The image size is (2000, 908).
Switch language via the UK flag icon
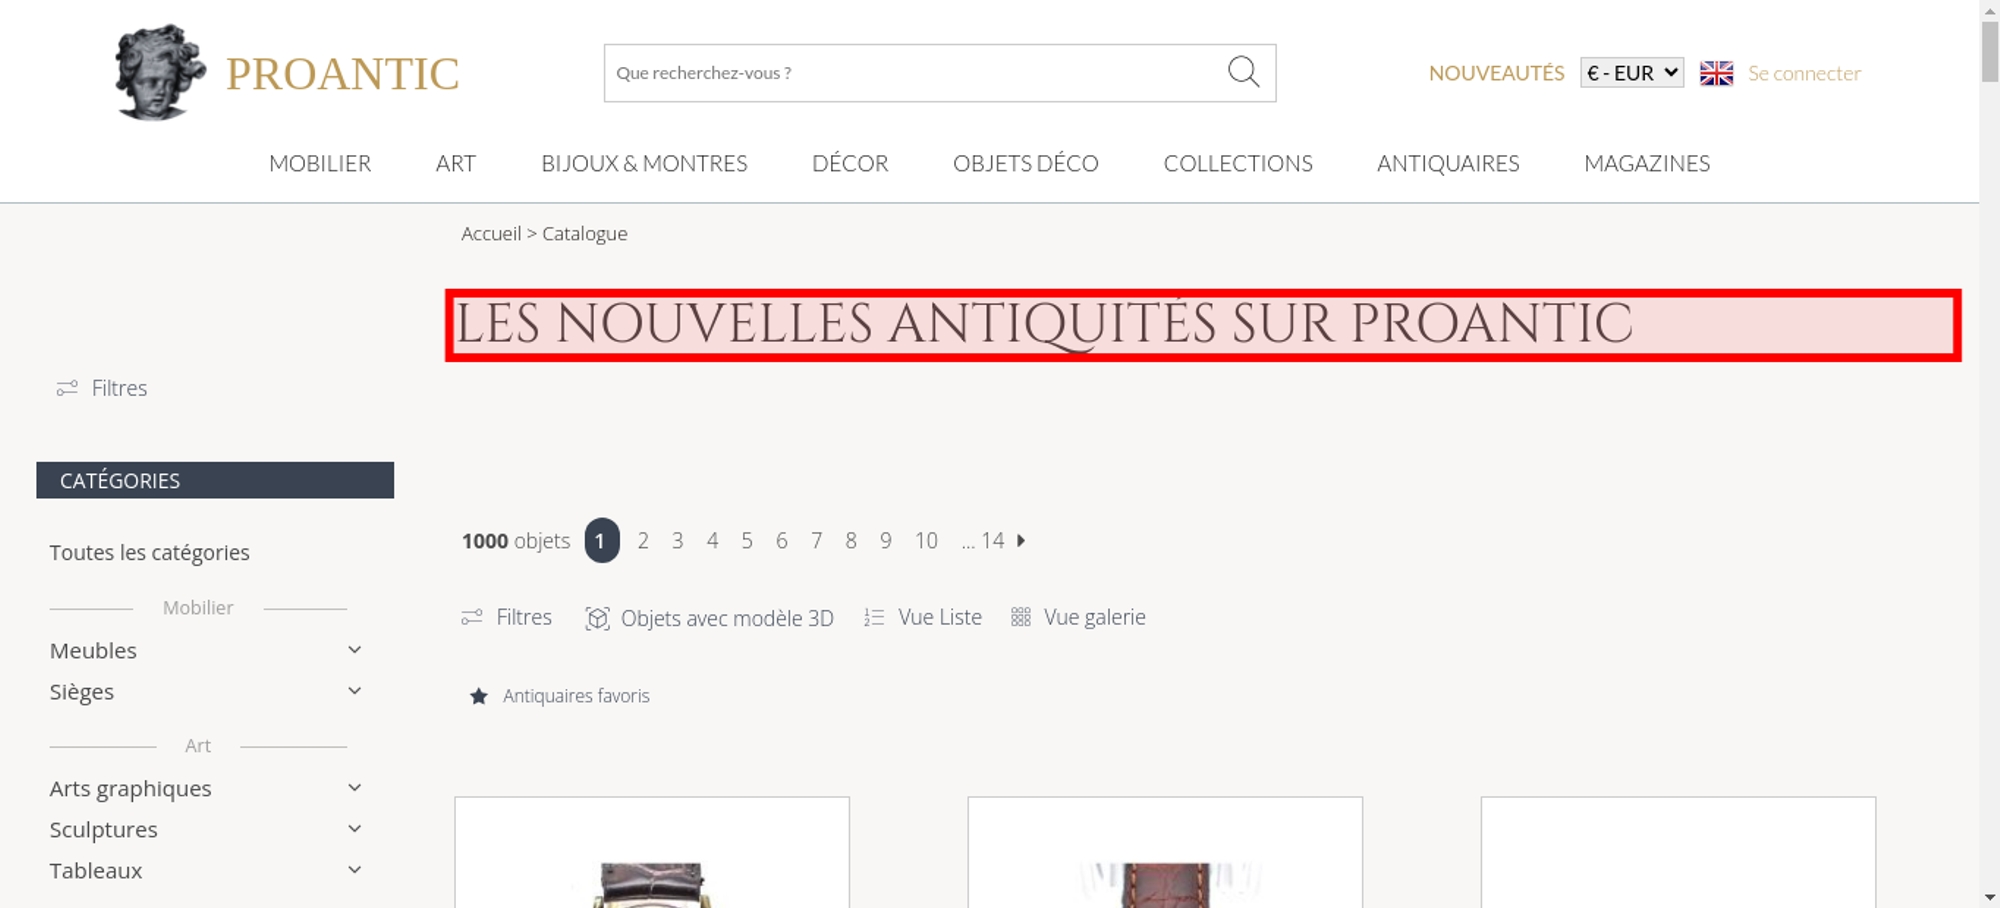click(x=1716, y=73)
